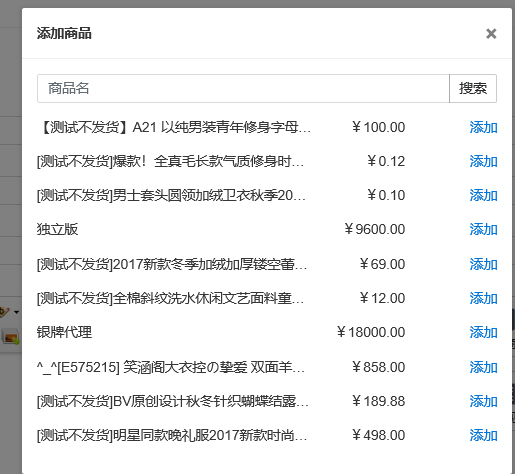Click the 商品名 search input field

point(243,88)
